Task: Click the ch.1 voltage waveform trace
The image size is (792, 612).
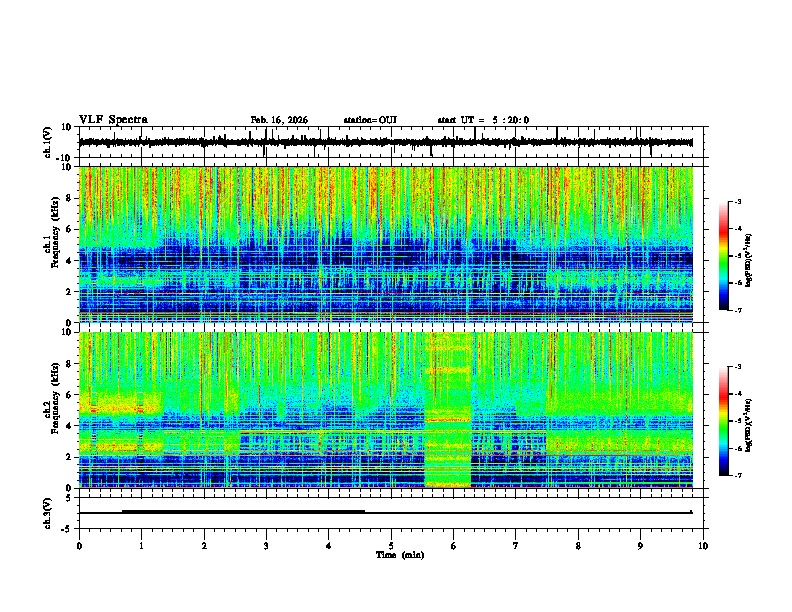Action: pyautogui.click(x=385, y=142)
